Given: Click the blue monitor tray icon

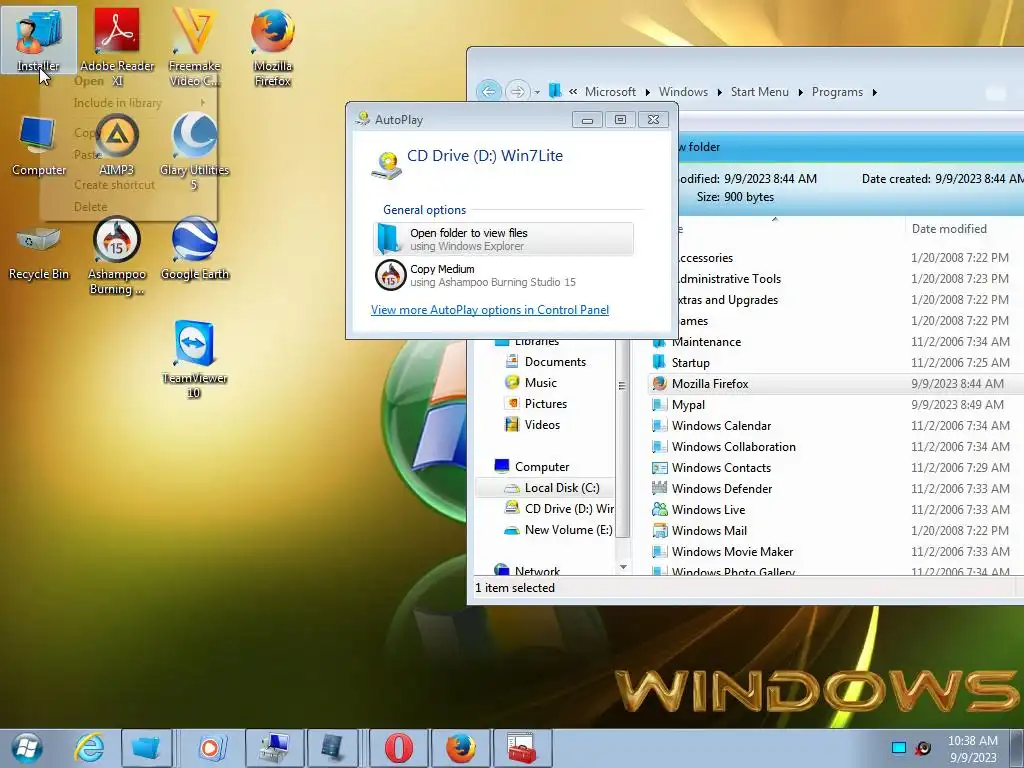Looking at the screenshot, I should (899, 748).
